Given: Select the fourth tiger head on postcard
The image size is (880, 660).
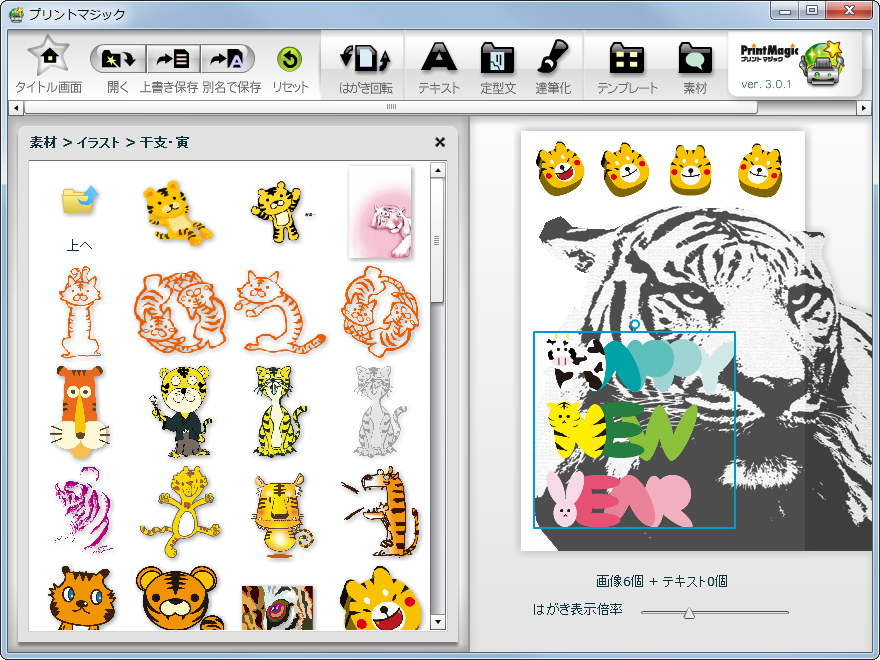Looking at the screenshot, I should pyautogui.click(x=759, y=170).
